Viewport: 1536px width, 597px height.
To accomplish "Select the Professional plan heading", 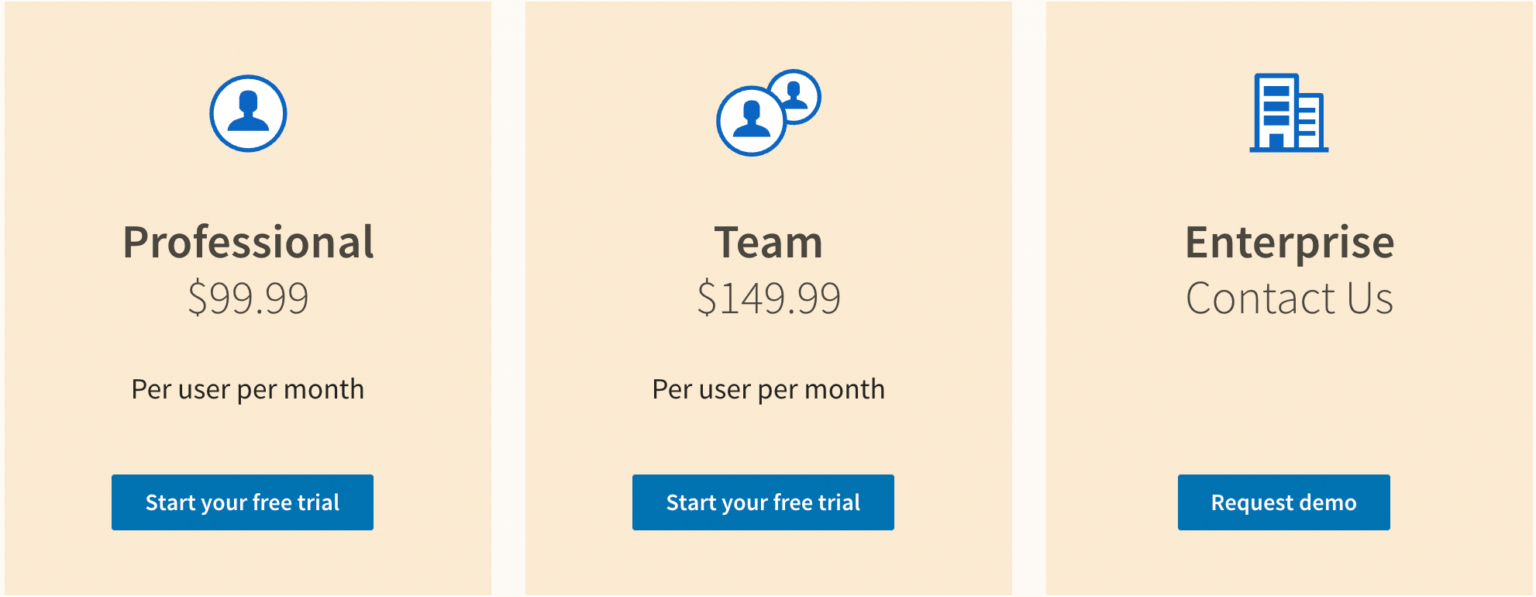I will tap(248, 241).
